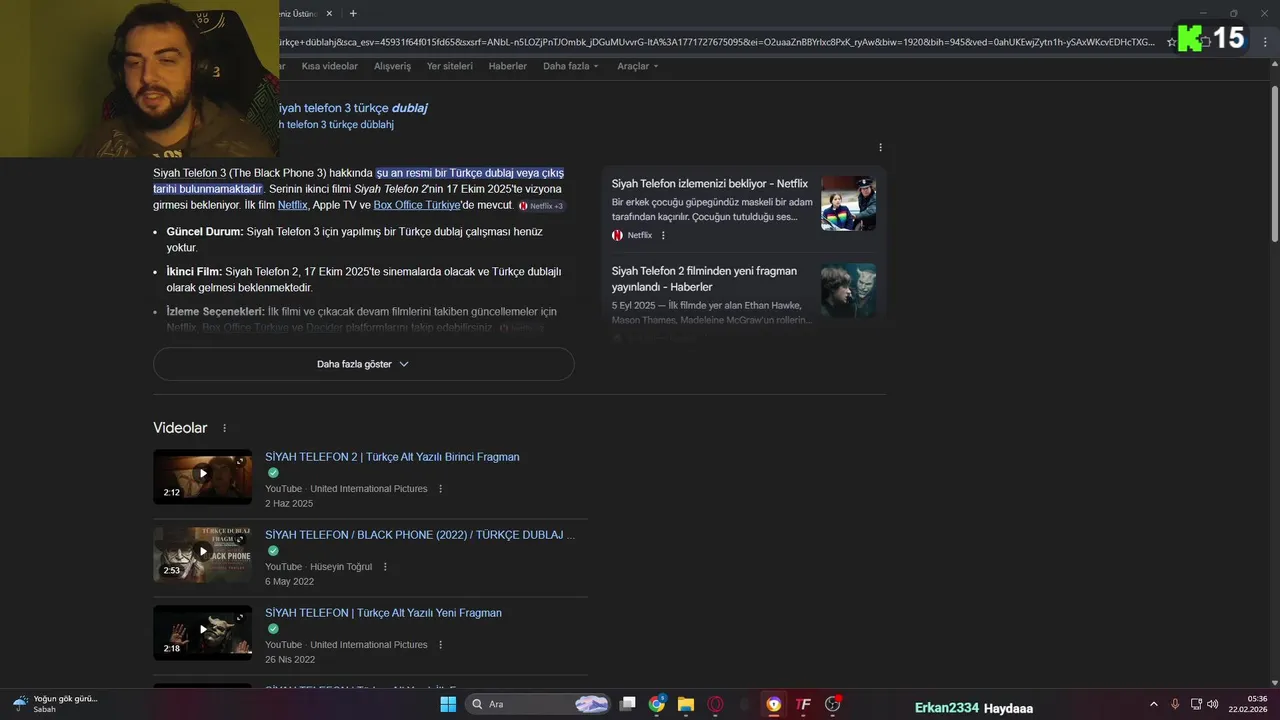This screenshot has height=720, width=1280.
Task: Bookmark this page with the star icon
Action: [x=1171, y=42]
